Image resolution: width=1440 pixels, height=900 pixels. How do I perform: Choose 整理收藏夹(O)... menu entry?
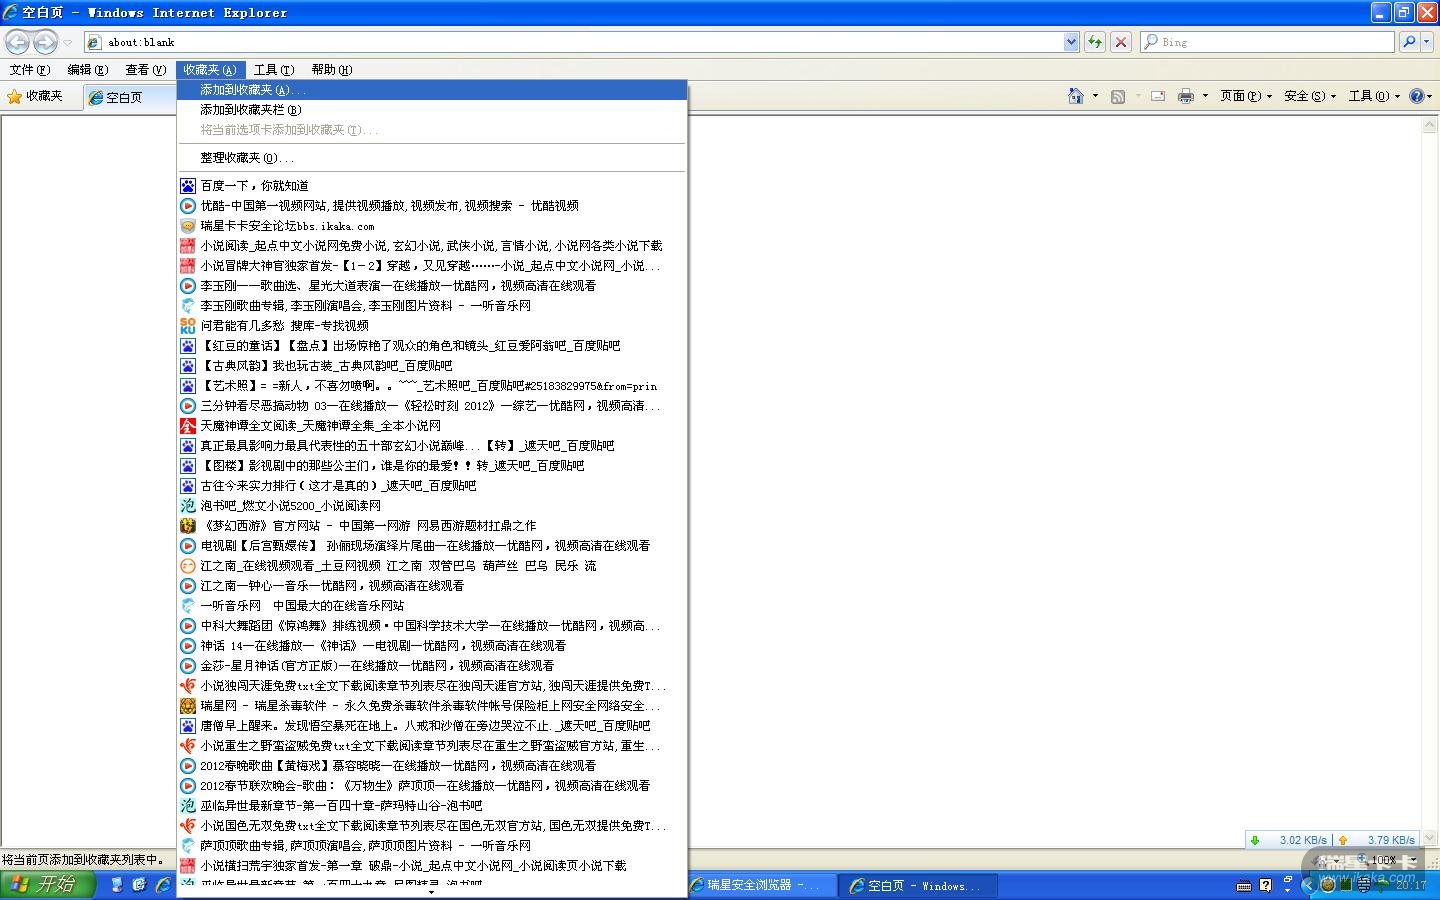(432, 158)
